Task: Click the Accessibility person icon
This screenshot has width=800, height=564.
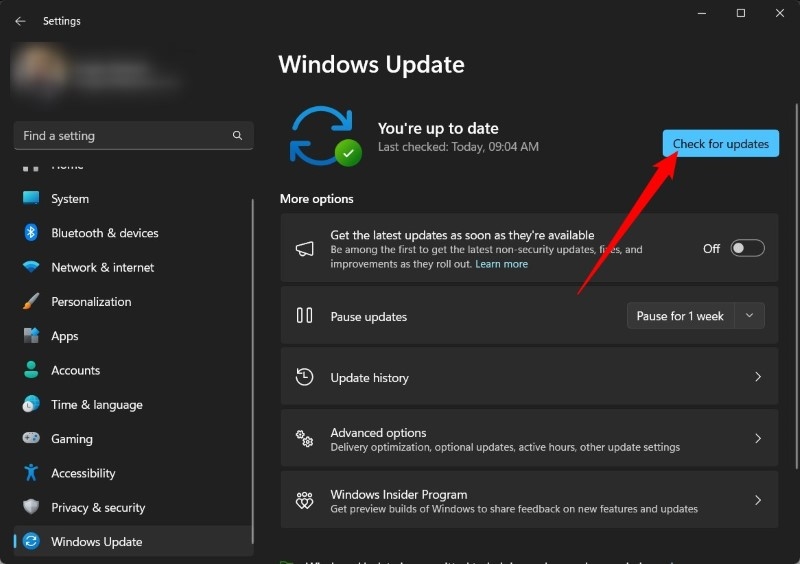Action: click(x=31, y=473)
